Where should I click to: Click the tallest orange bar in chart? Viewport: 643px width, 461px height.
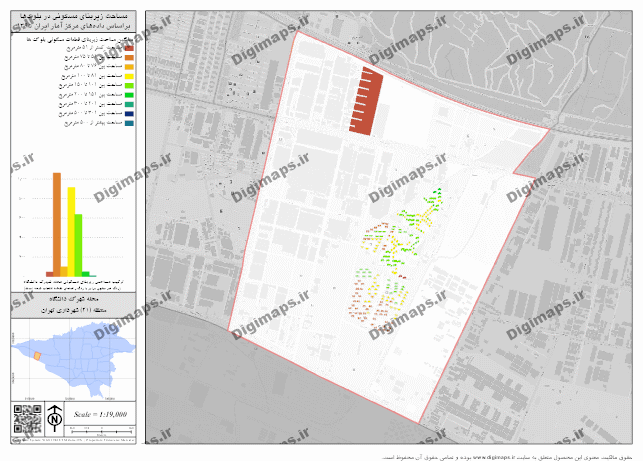(57, 223)
